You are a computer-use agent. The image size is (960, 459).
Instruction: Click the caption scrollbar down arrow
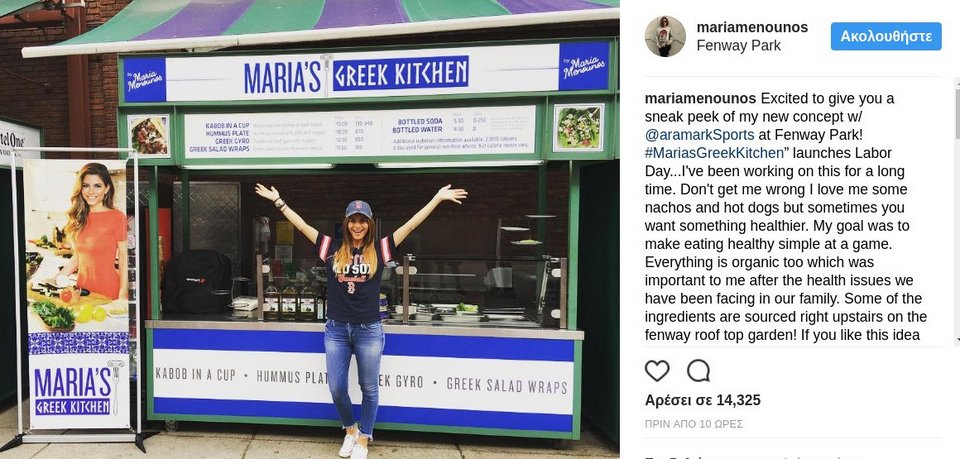pos(957,341)
